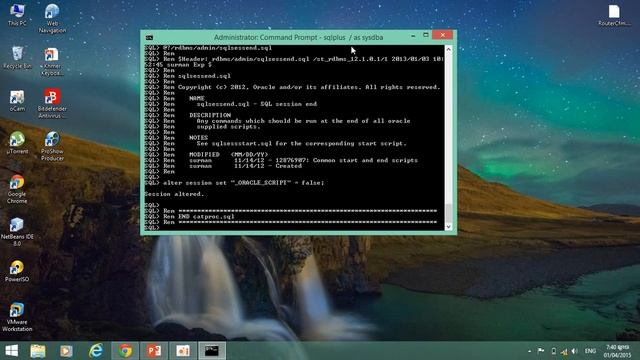Open Web Navigation desktop shortcut
This screenshot has width=640, height=360.
(x=52, y=18)
